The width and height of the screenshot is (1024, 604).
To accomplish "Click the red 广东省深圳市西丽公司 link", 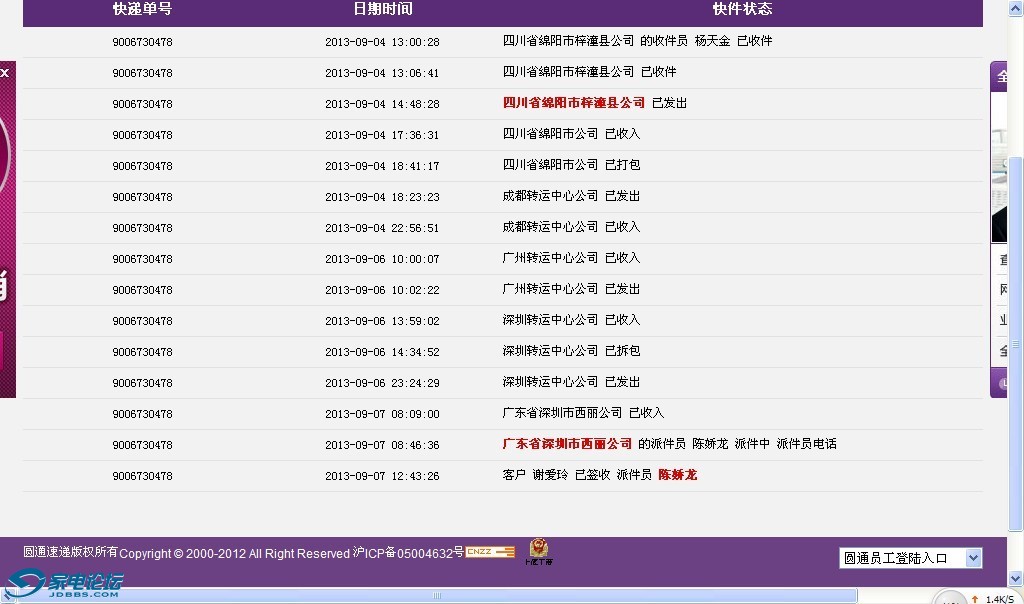I will (x=567, y=444).
